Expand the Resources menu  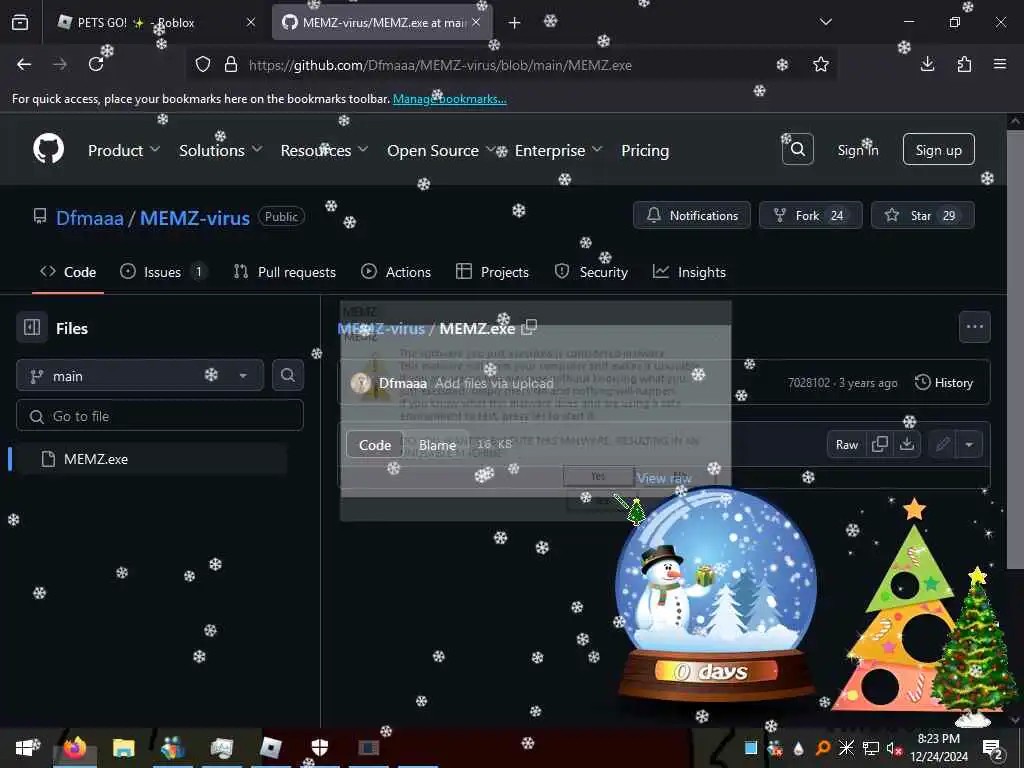point(325,150)
